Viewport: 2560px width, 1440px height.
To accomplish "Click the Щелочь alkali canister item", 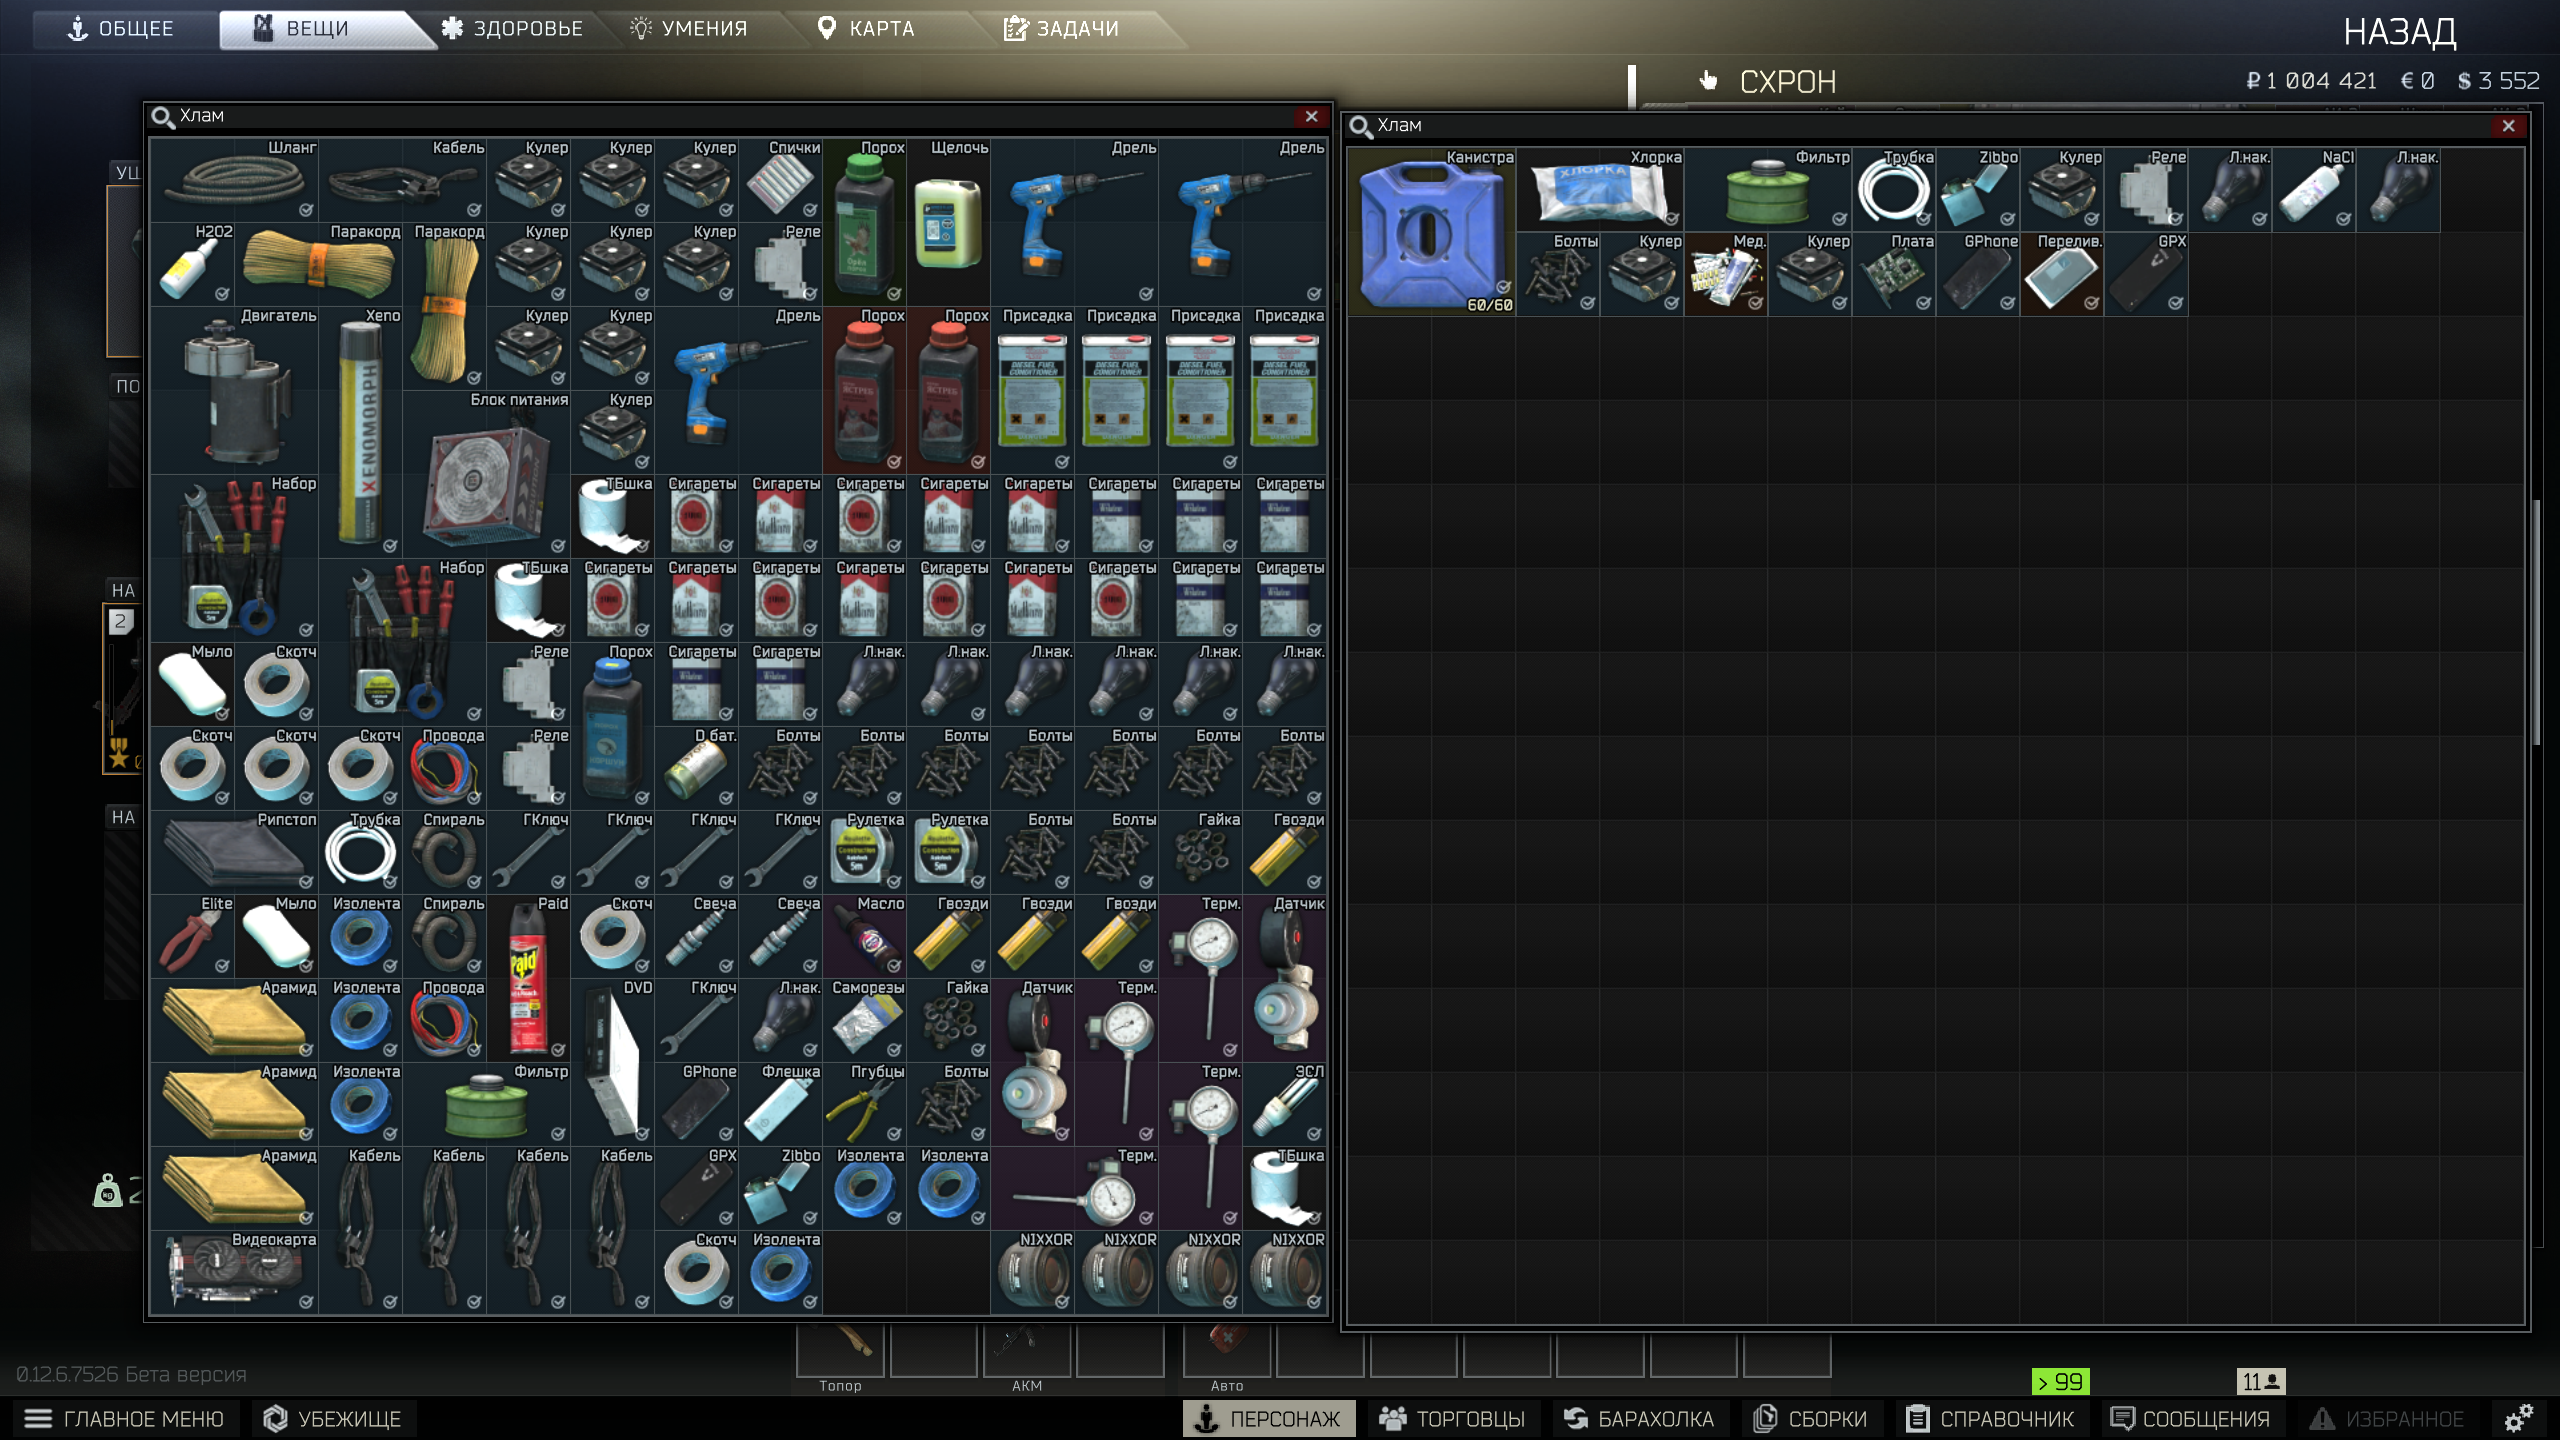I will 948,222.
